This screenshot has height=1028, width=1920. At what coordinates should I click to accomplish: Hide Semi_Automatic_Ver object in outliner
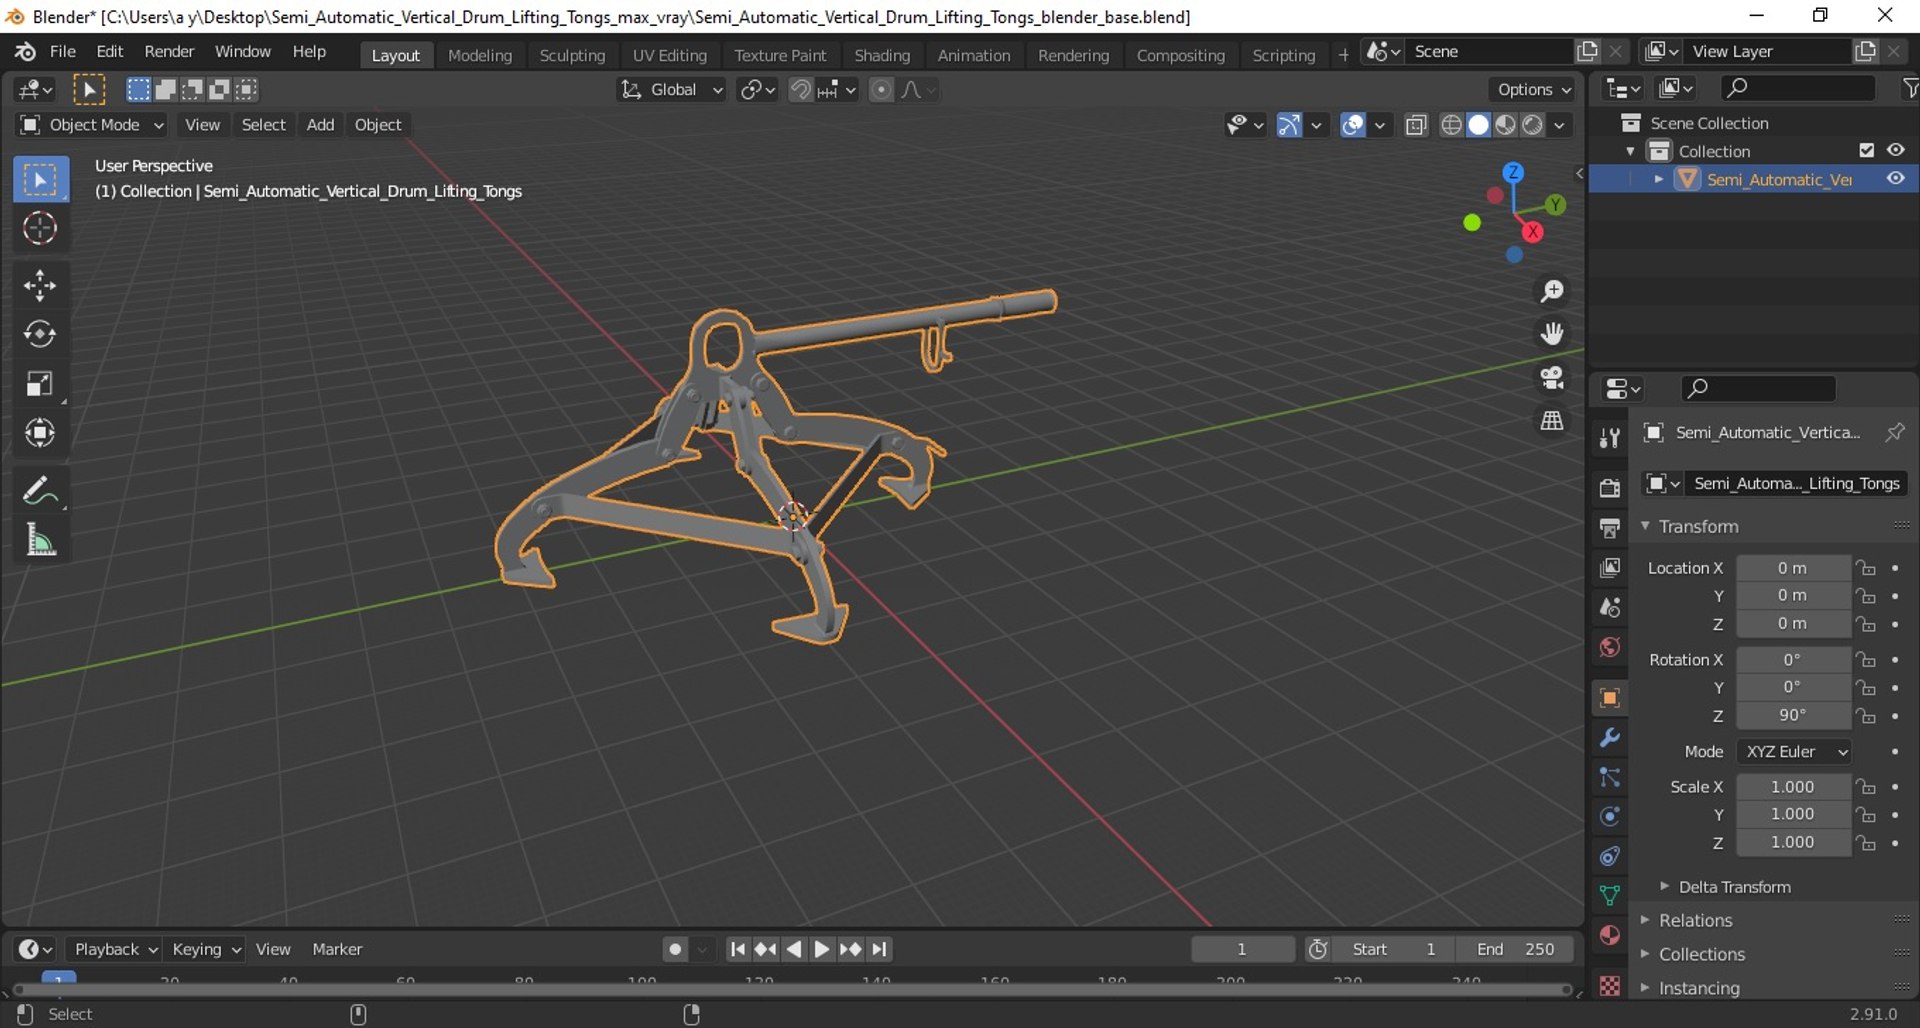[1896, 179]
